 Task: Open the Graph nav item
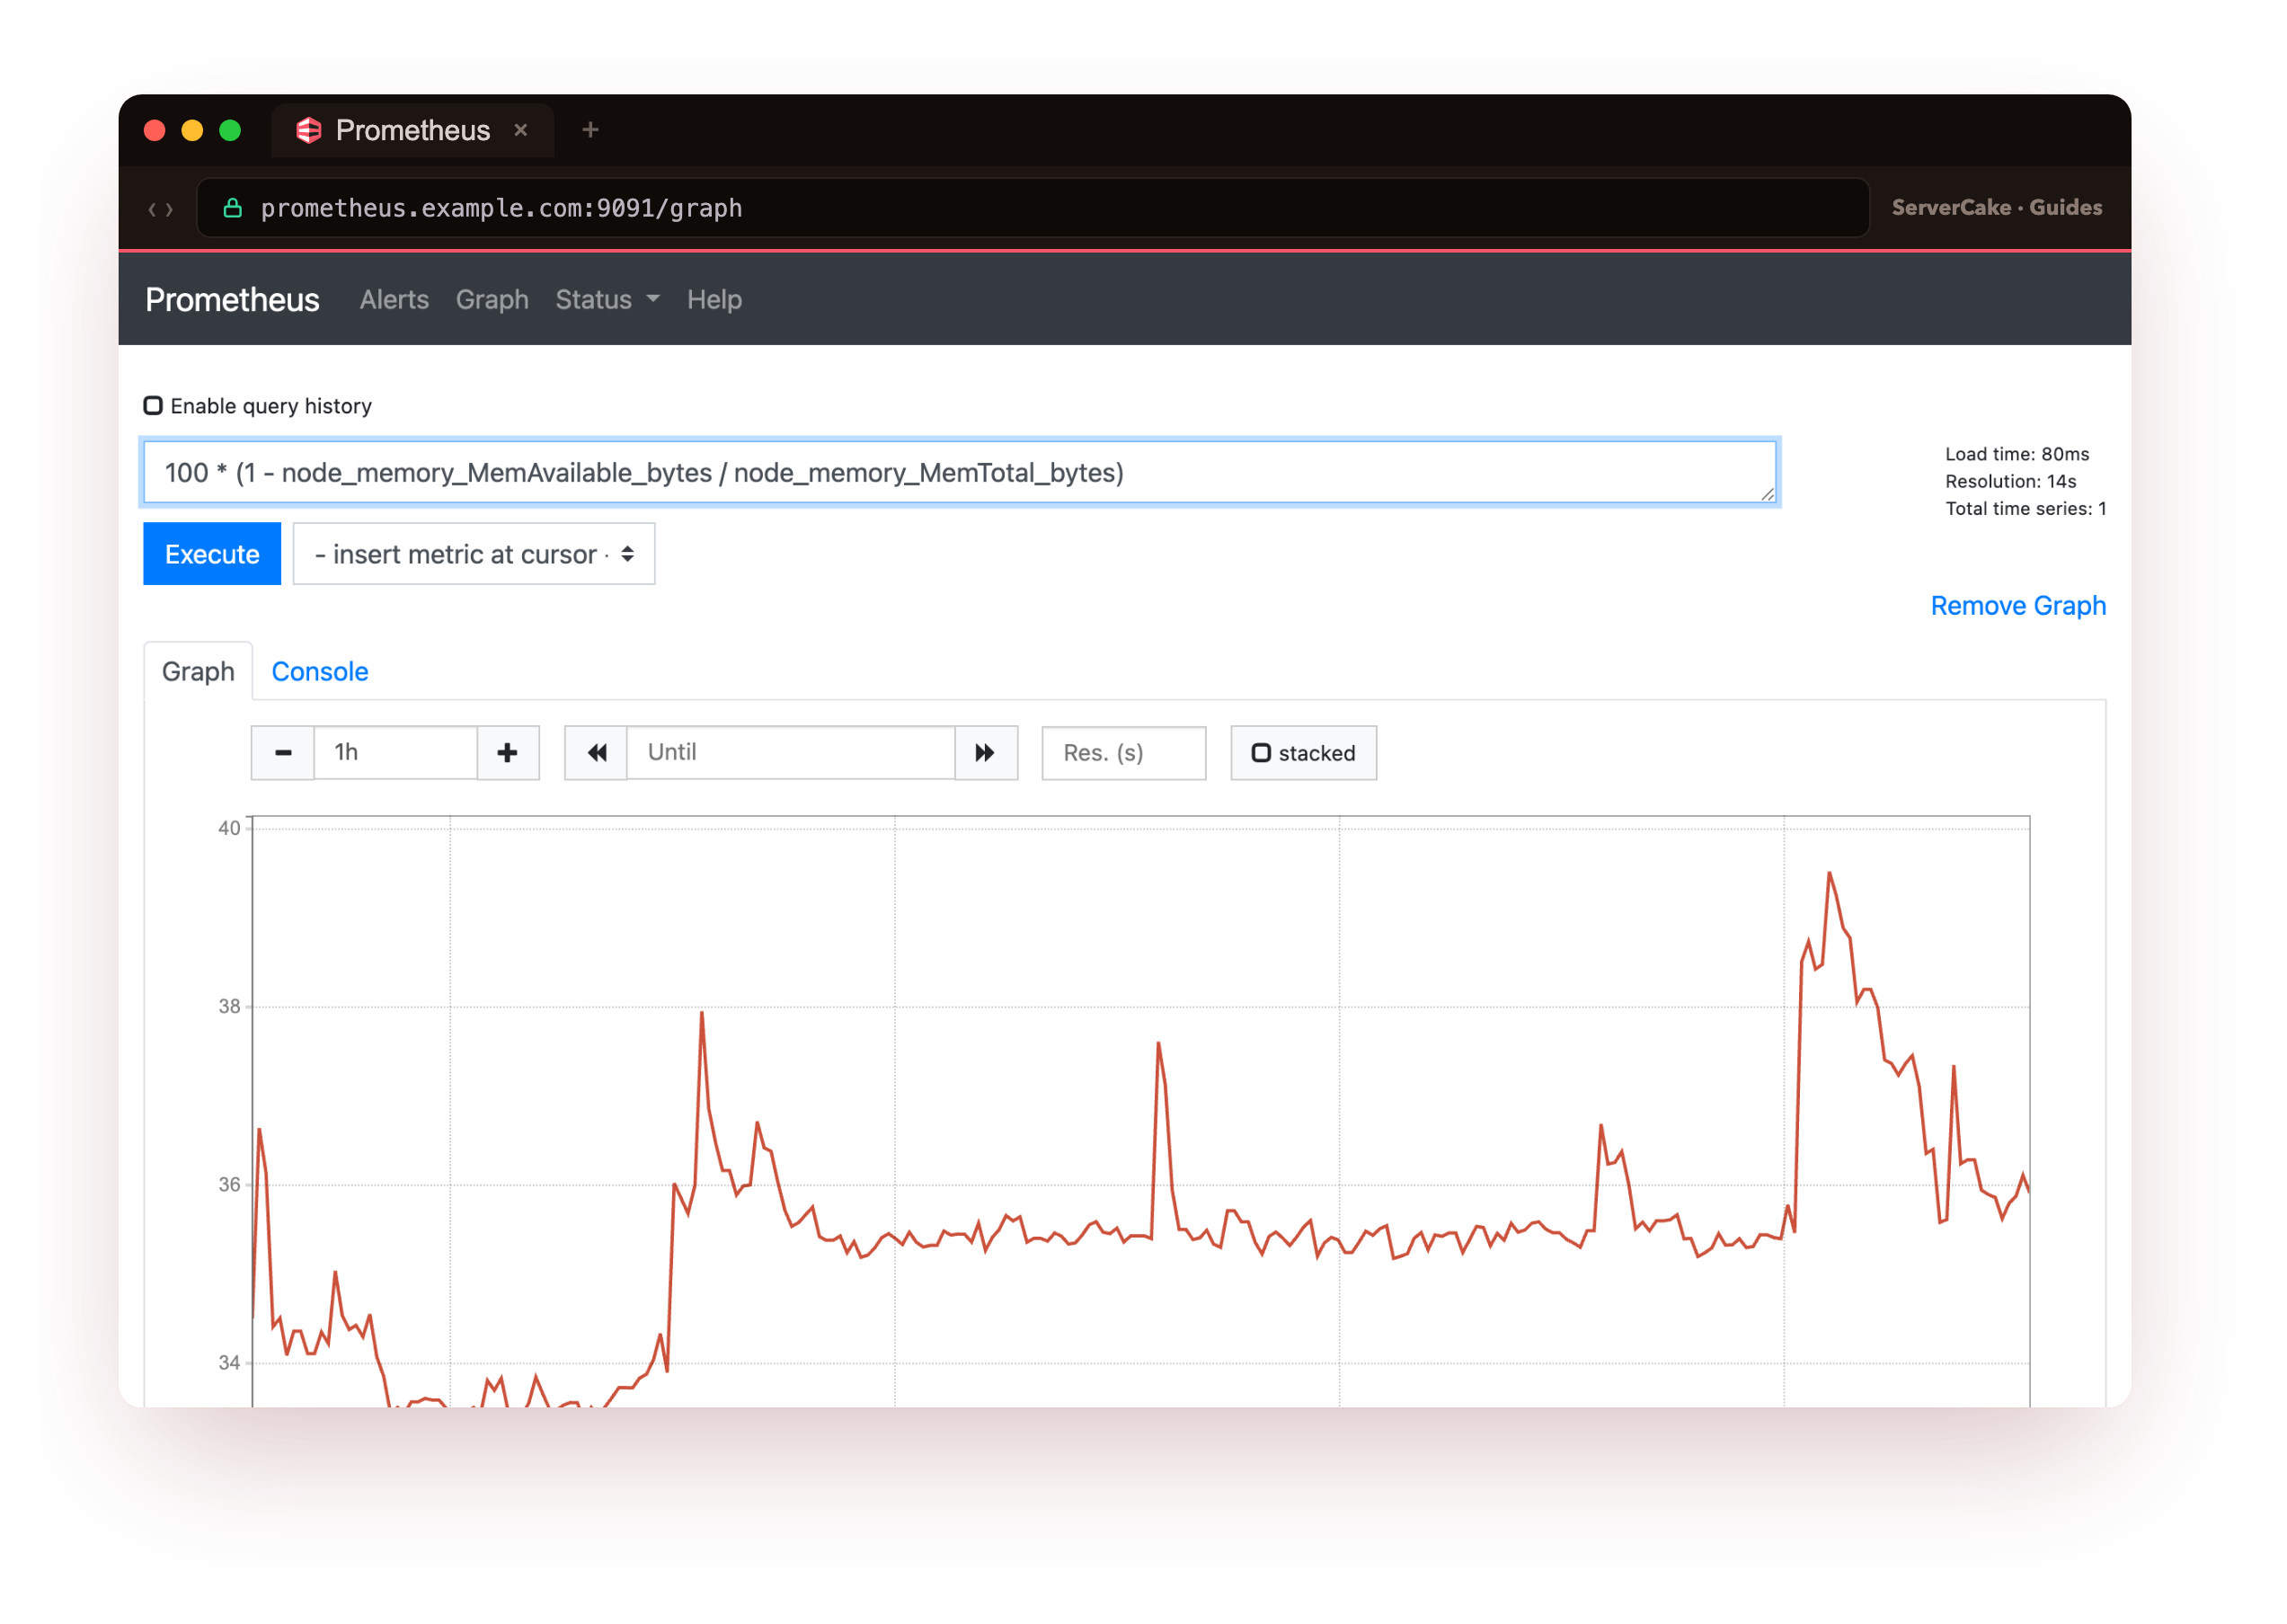492,300
